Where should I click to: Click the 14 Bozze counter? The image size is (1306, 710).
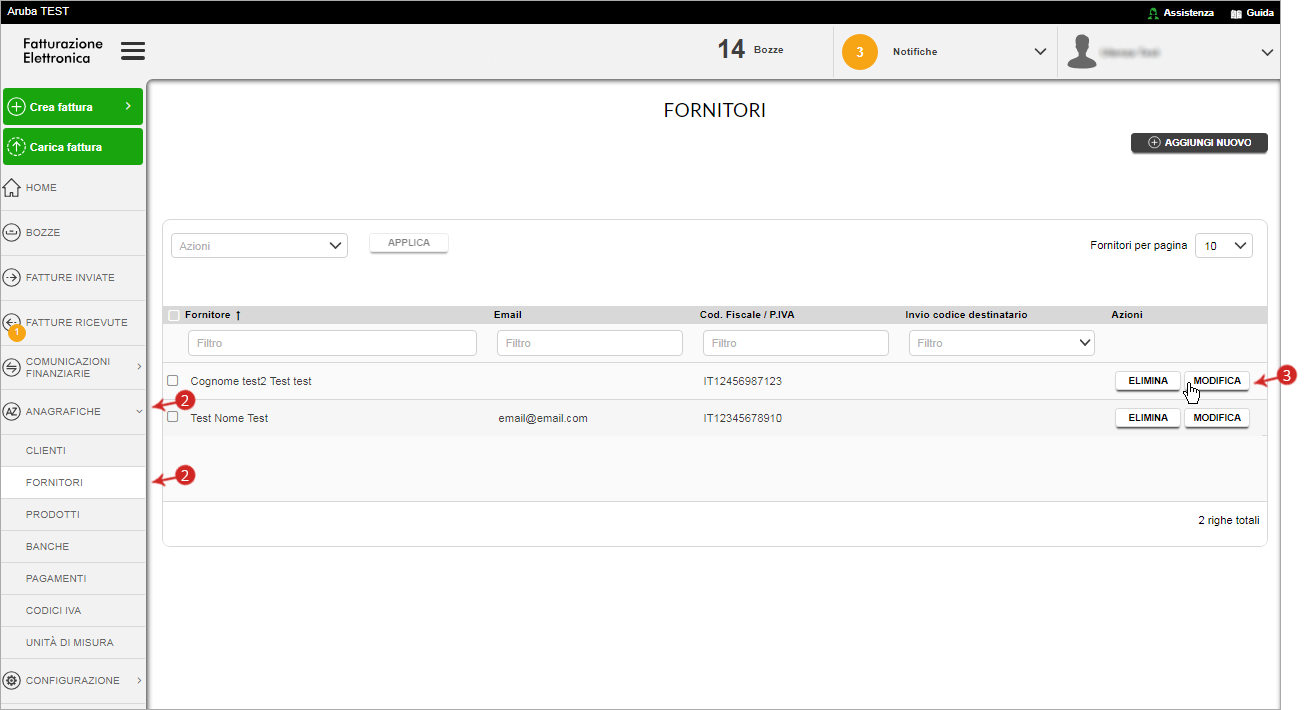751,49
